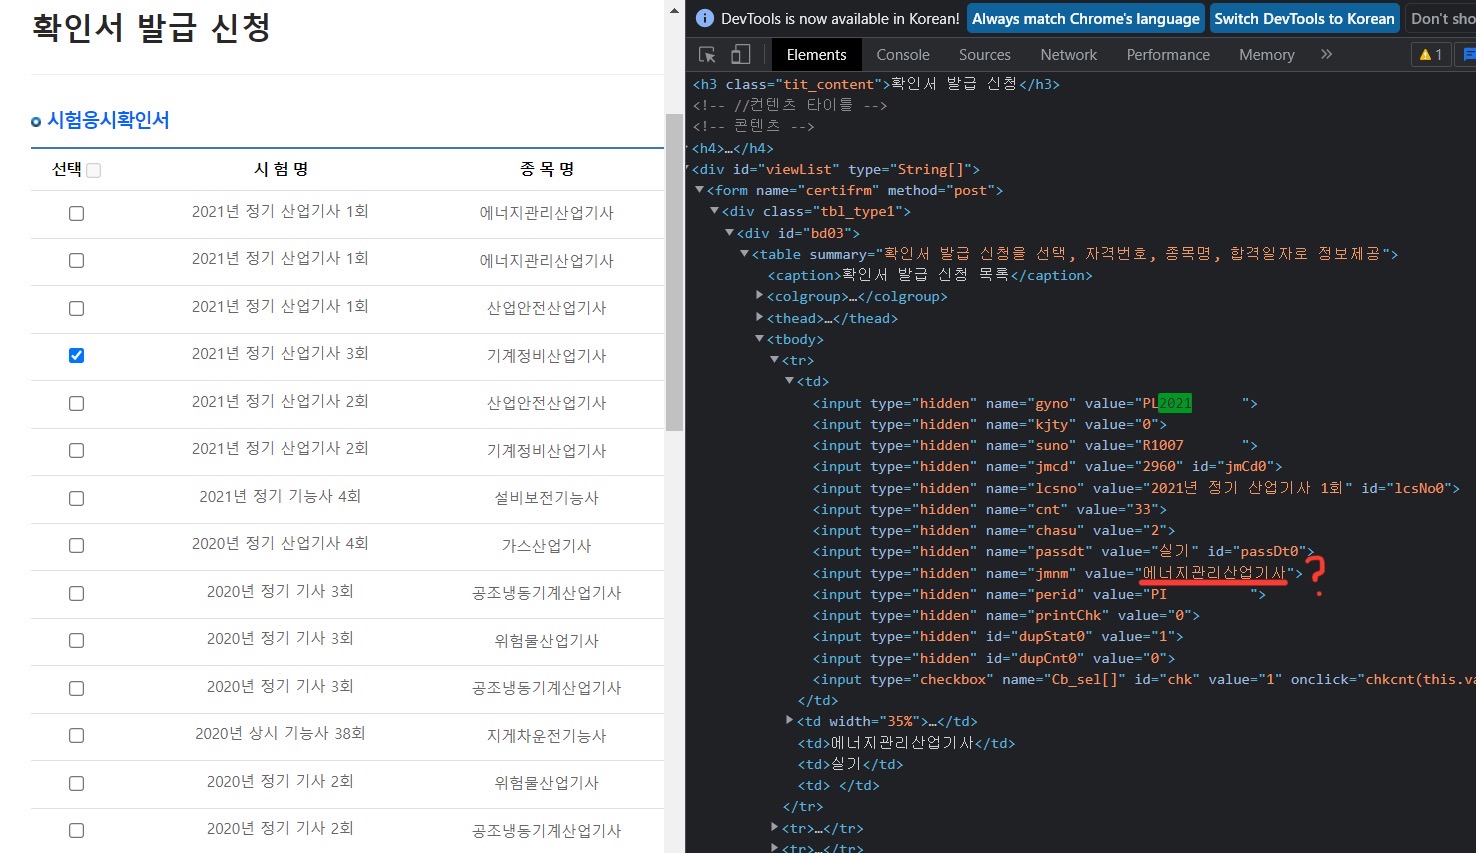Select the input with id dupStat0

pyautogui.click(x=998, y=636)
